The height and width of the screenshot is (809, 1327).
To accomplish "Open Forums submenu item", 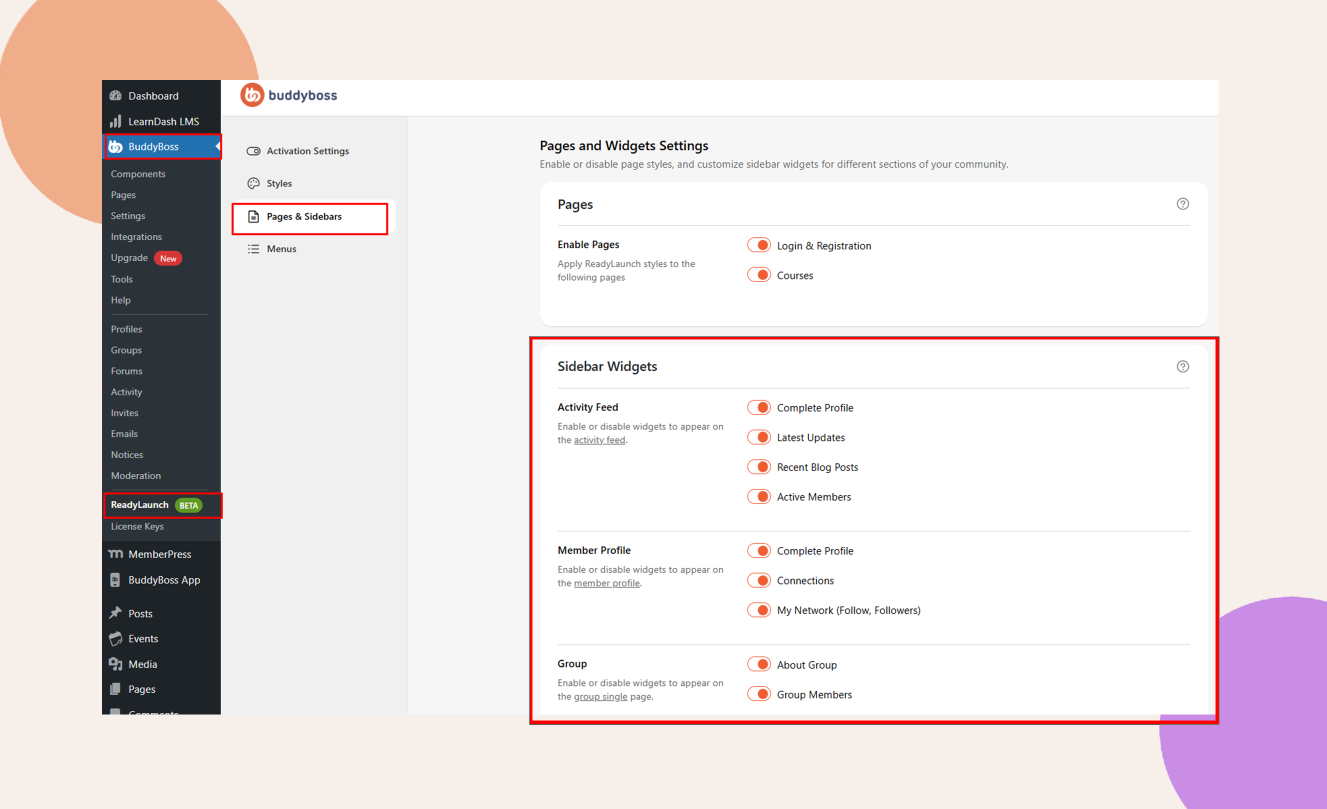I will click(127, 371).
